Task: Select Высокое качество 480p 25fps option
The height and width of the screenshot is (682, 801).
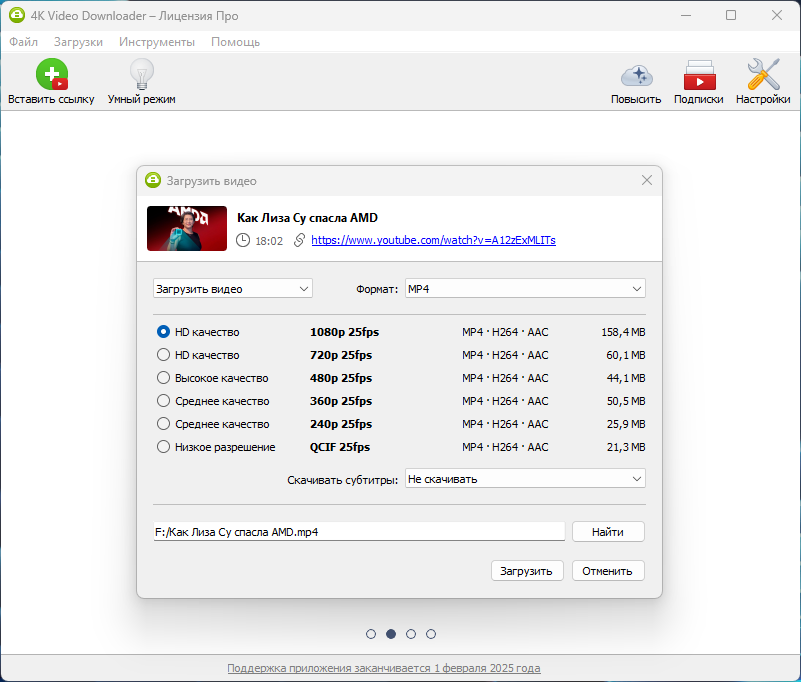Action: pos(163,378)
